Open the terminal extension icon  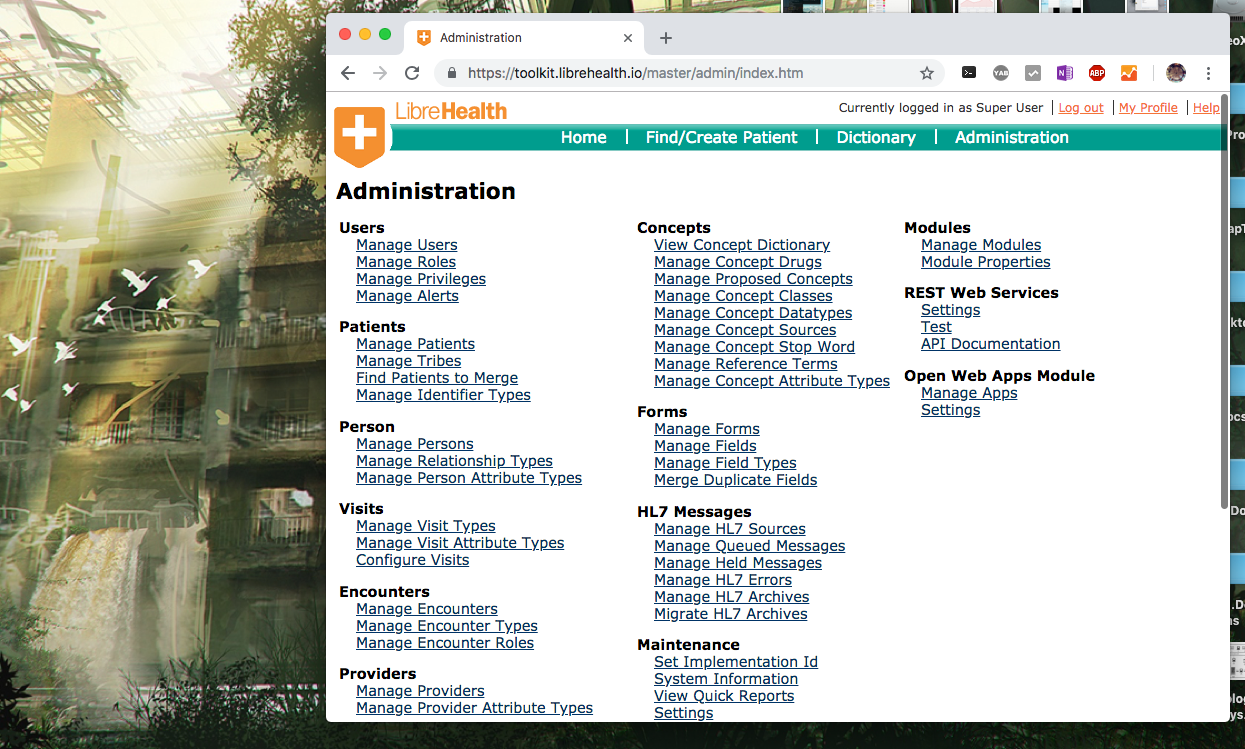[x=968, y=73]
